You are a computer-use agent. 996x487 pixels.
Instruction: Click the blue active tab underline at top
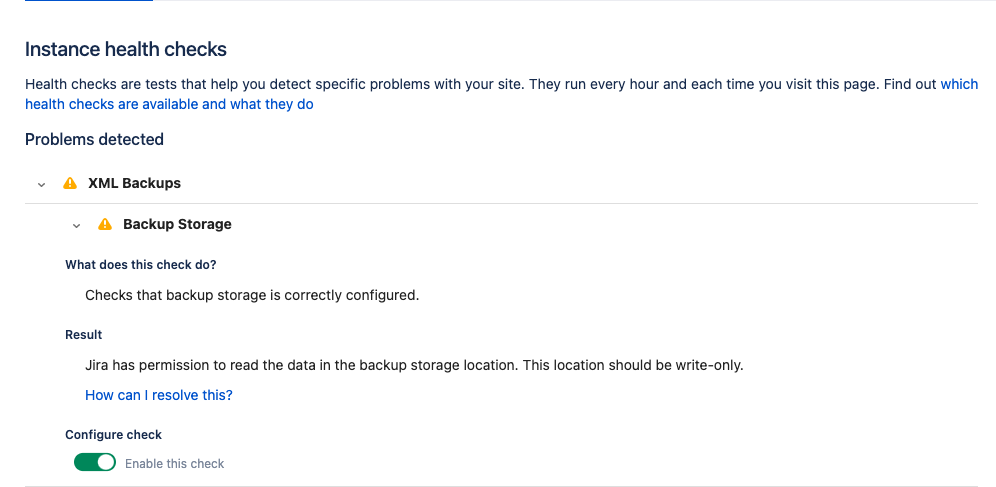pyautogui.click(x=88, y=1)
